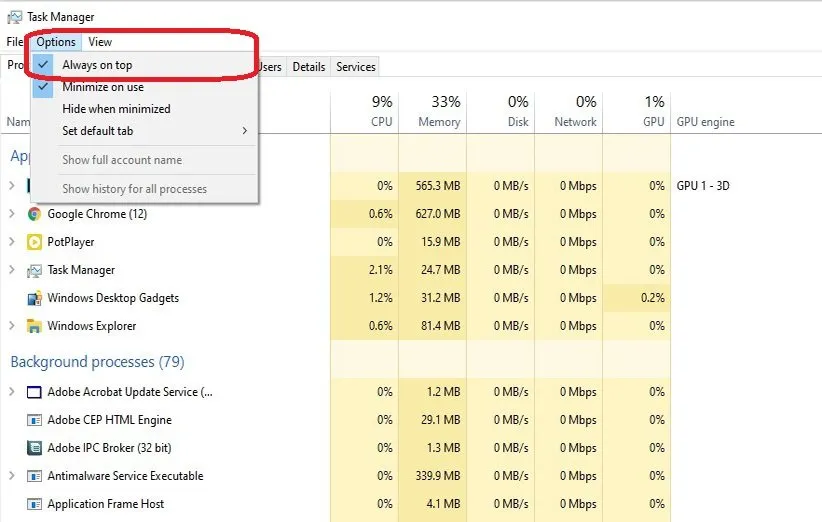
Task: Click the Task Manager process row icon
Action: pyautogui.click(x=34, y=270)
